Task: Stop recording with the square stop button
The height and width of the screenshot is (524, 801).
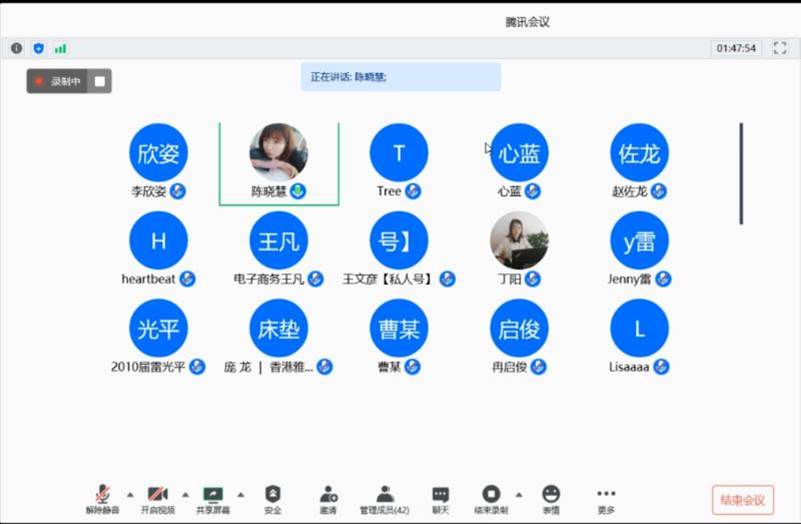Action: point(100,81)
